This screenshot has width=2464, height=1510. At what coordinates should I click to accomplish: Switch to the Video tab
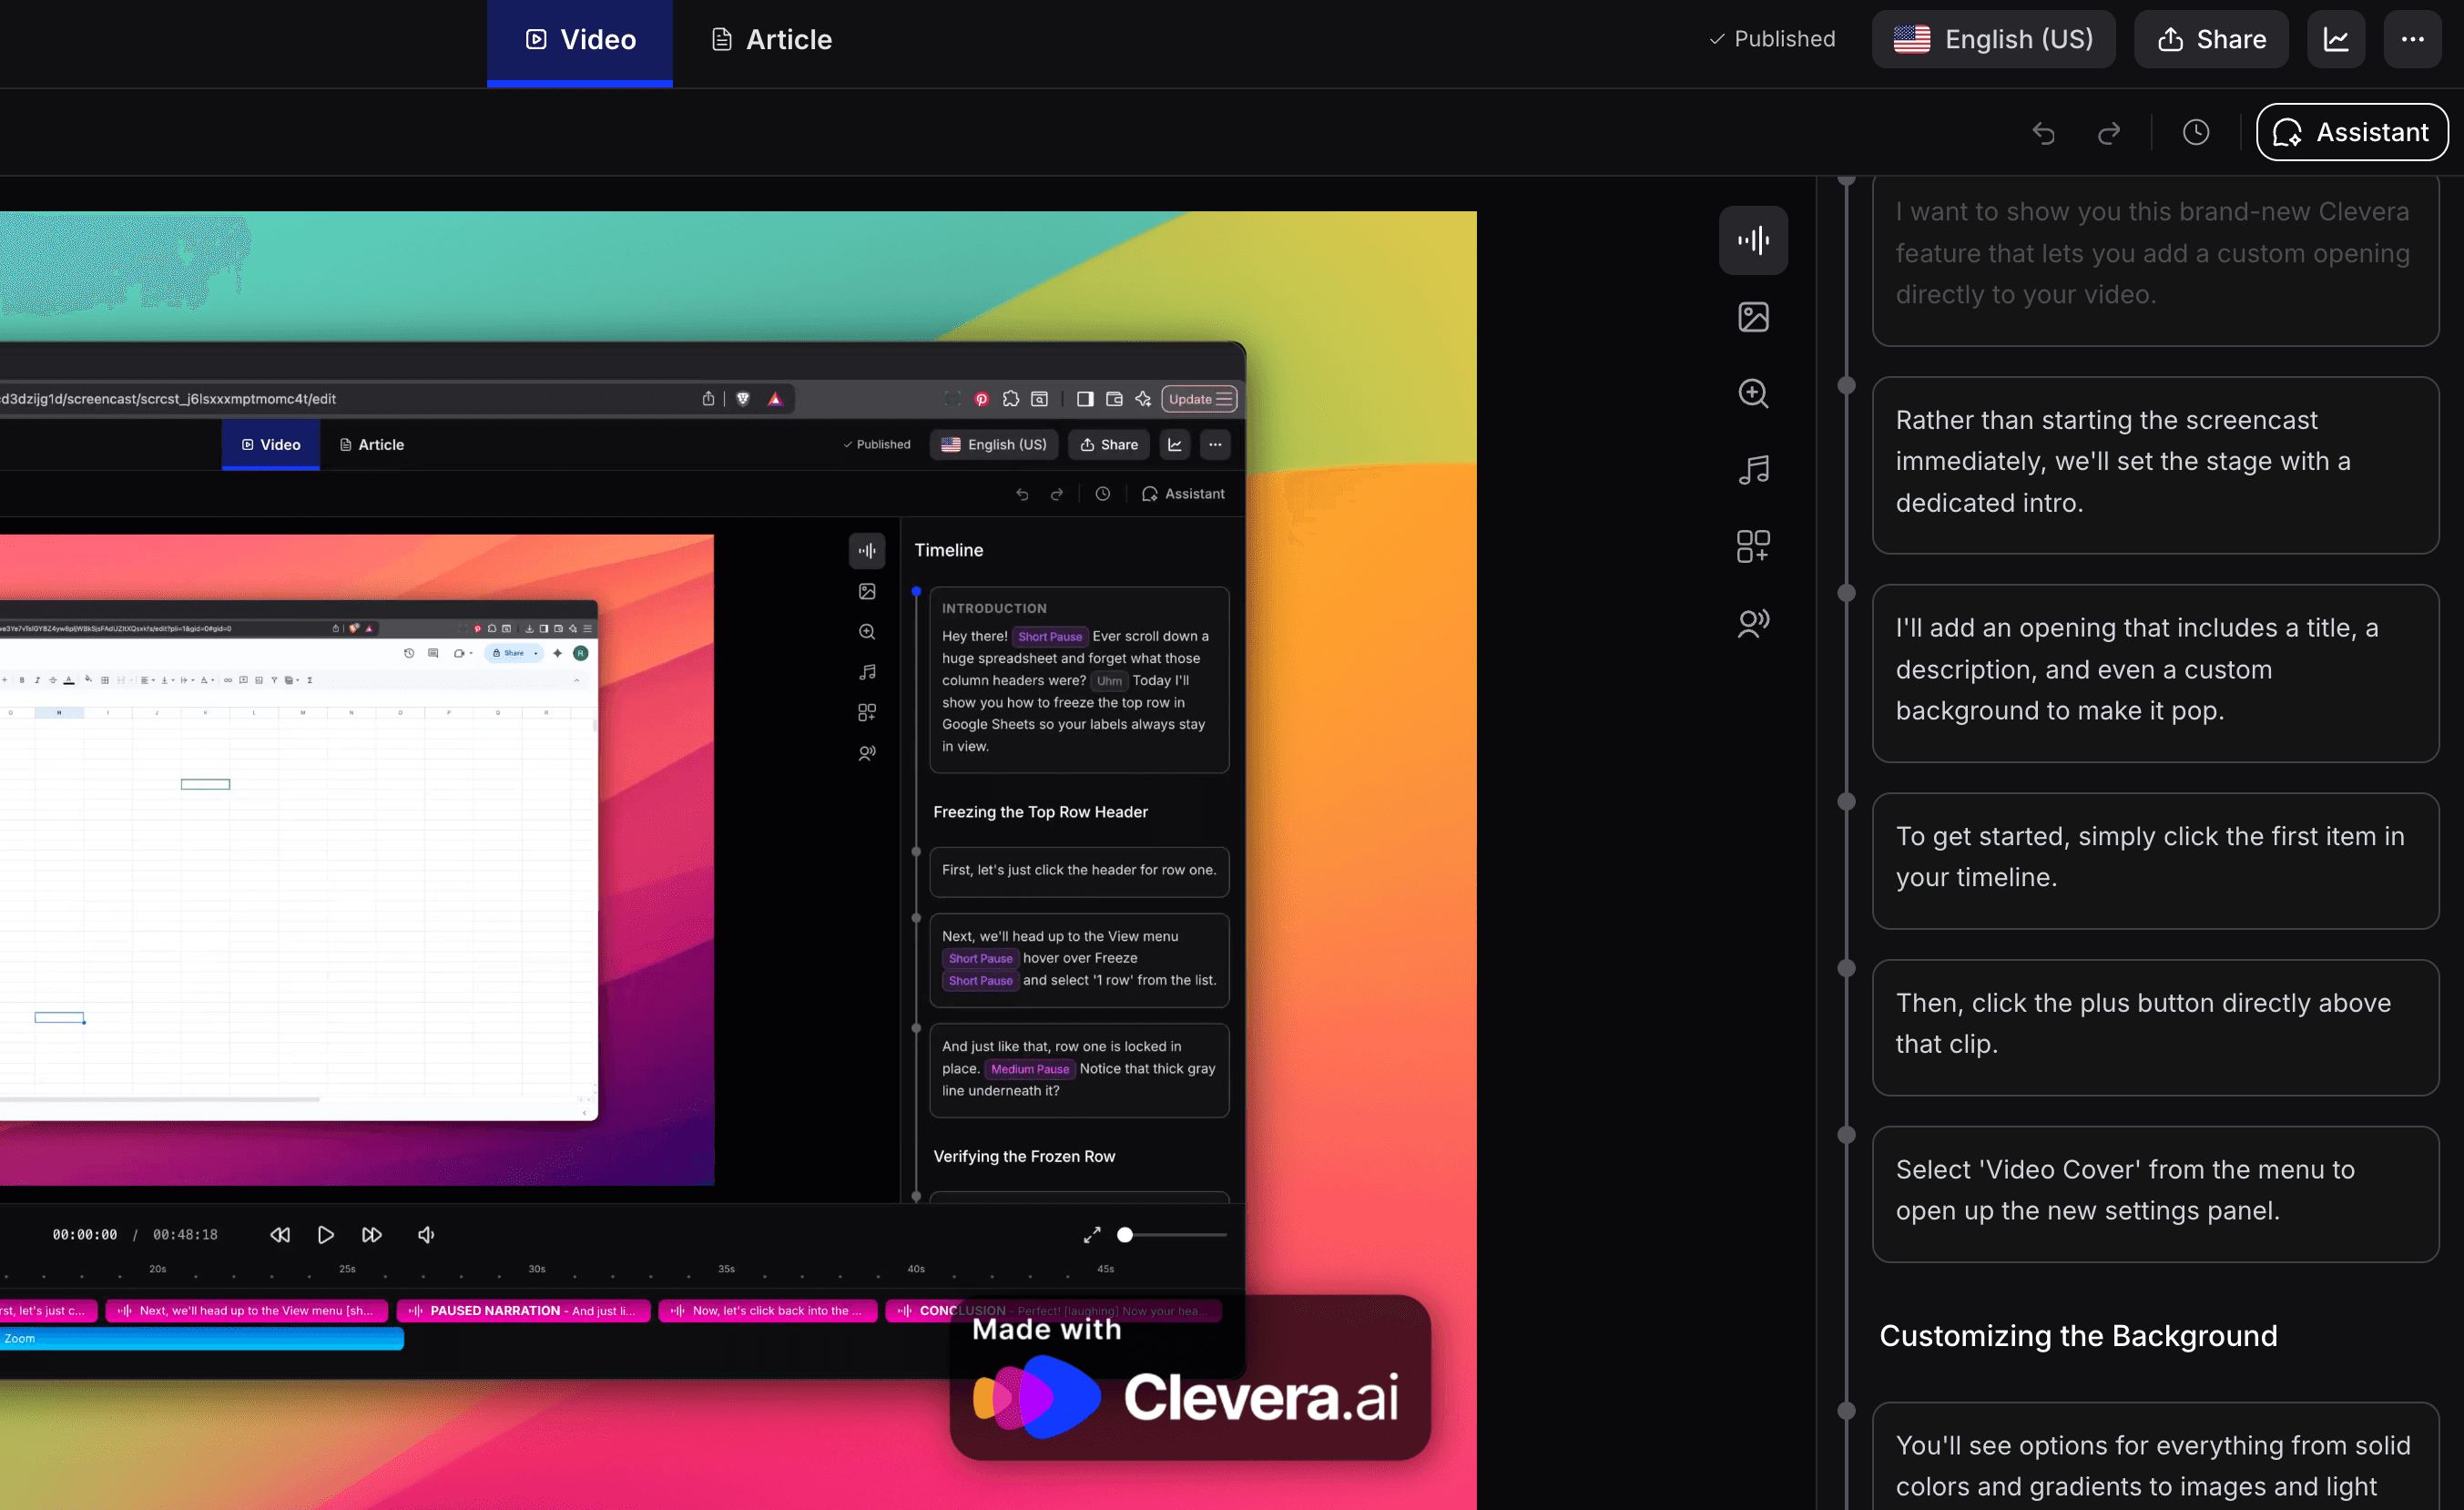[x=580, y=39]
